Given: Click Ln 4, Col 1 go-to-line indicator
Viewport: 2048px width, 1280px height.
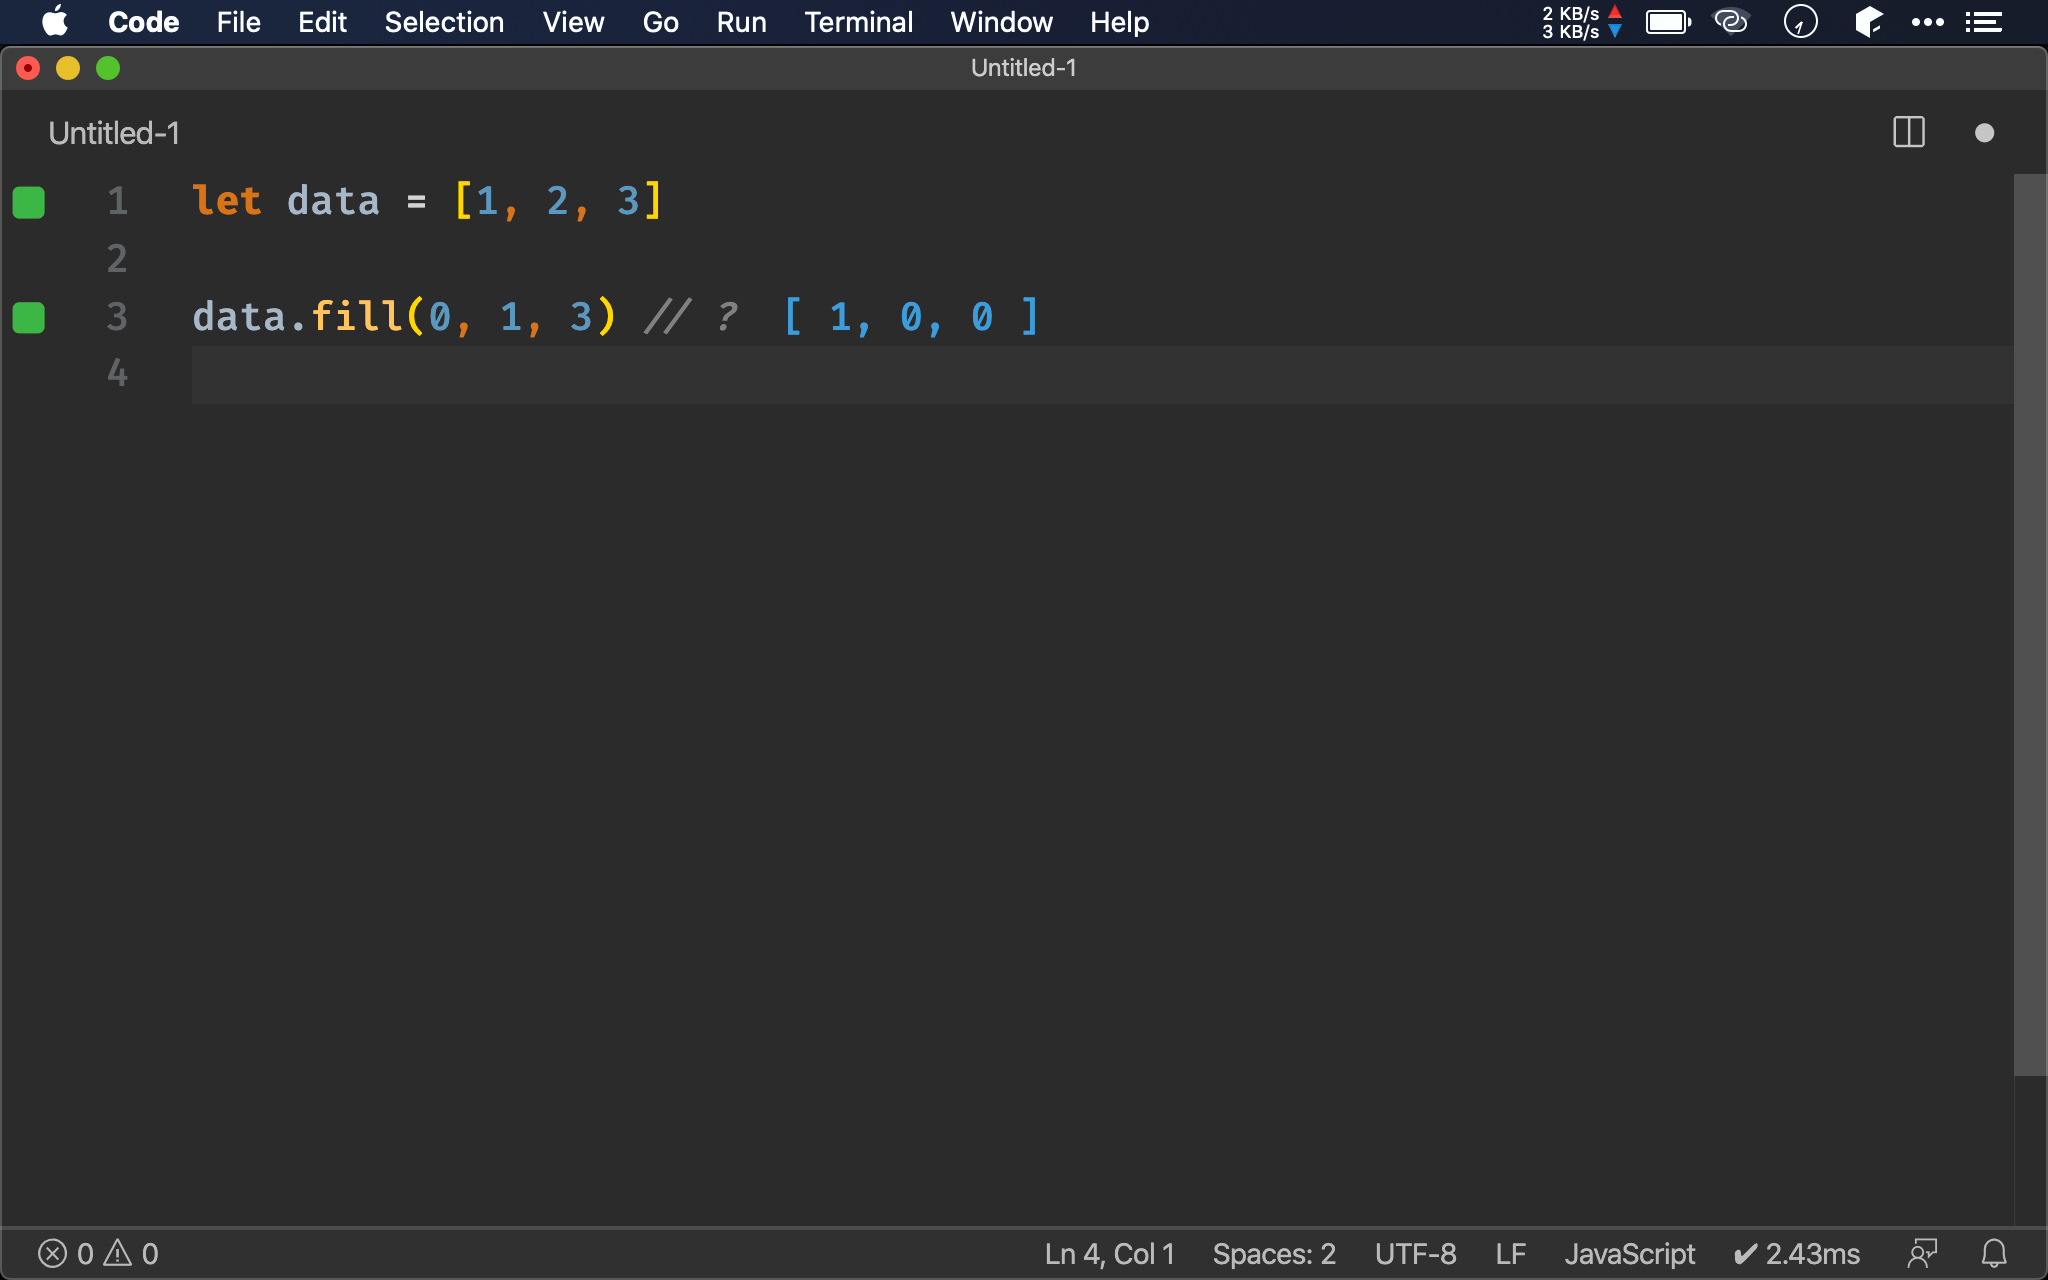Looking at the screenshot, I should [x=1109, y=1253].
